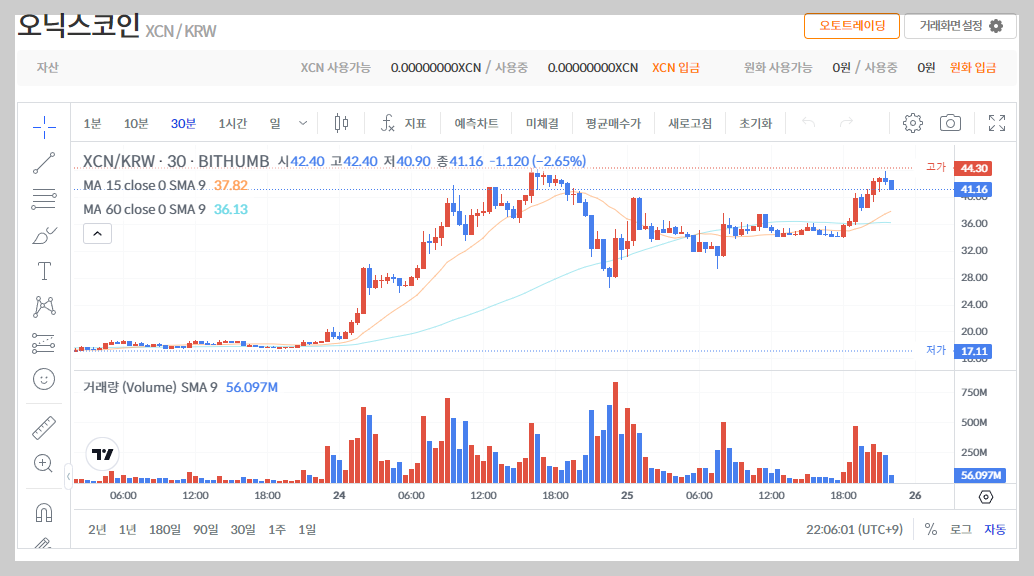Collapse the indicator legend

click(x=97, y=234)
